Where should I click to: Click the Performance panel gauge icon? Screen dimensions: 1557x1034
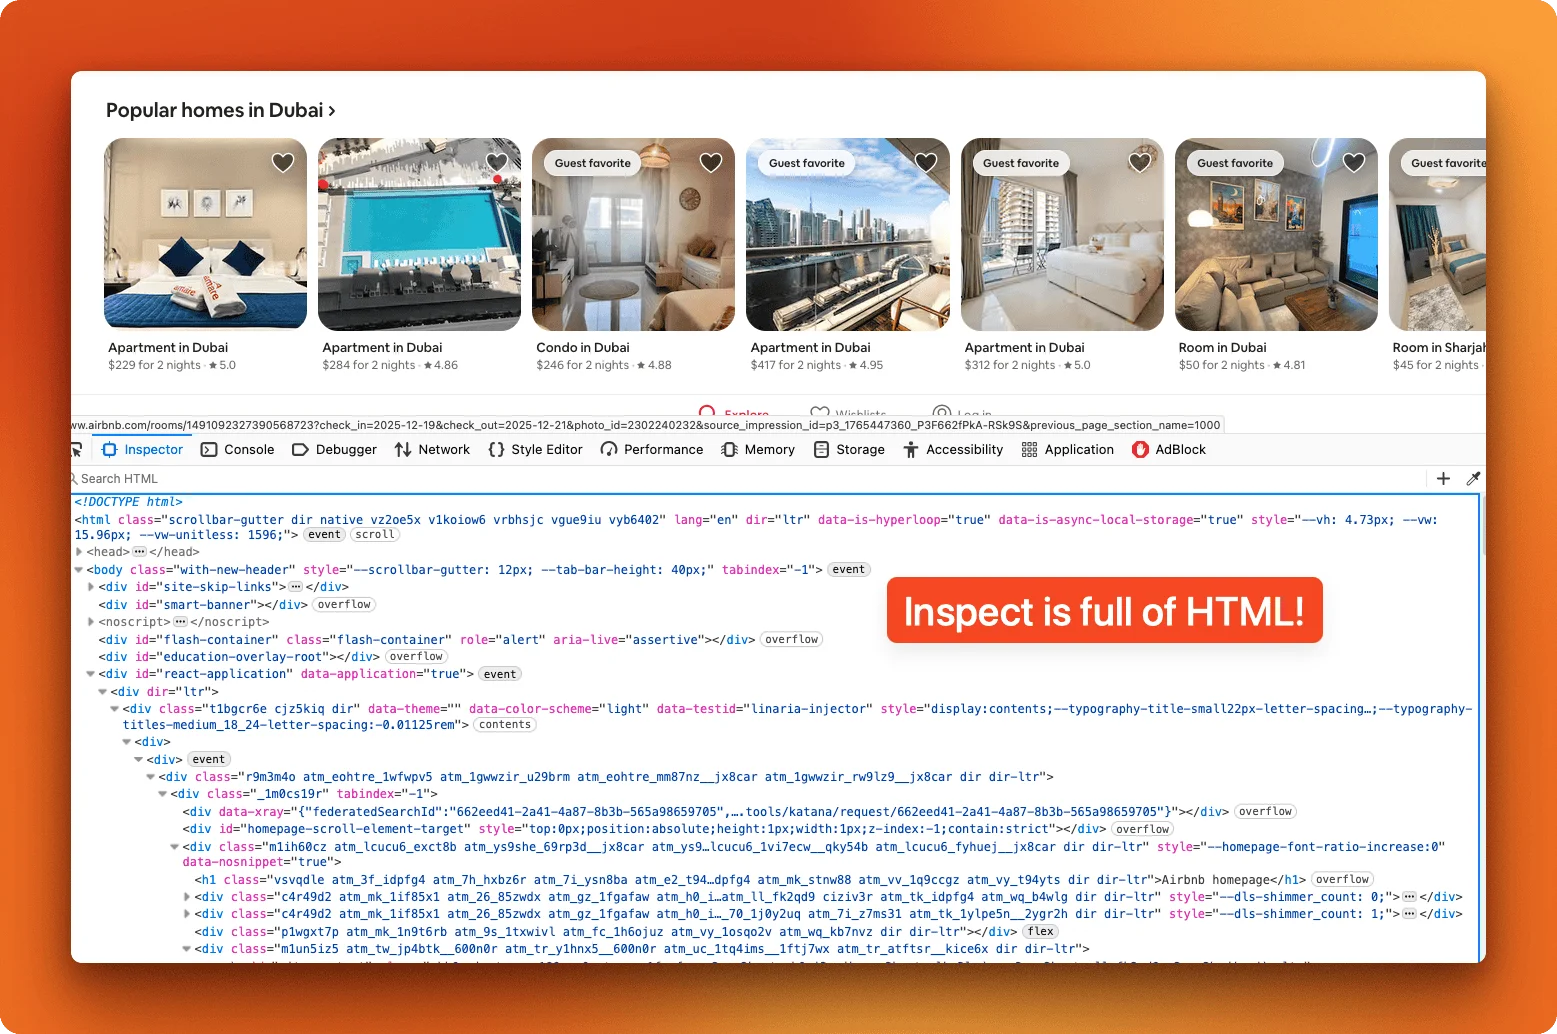point(607,449)
